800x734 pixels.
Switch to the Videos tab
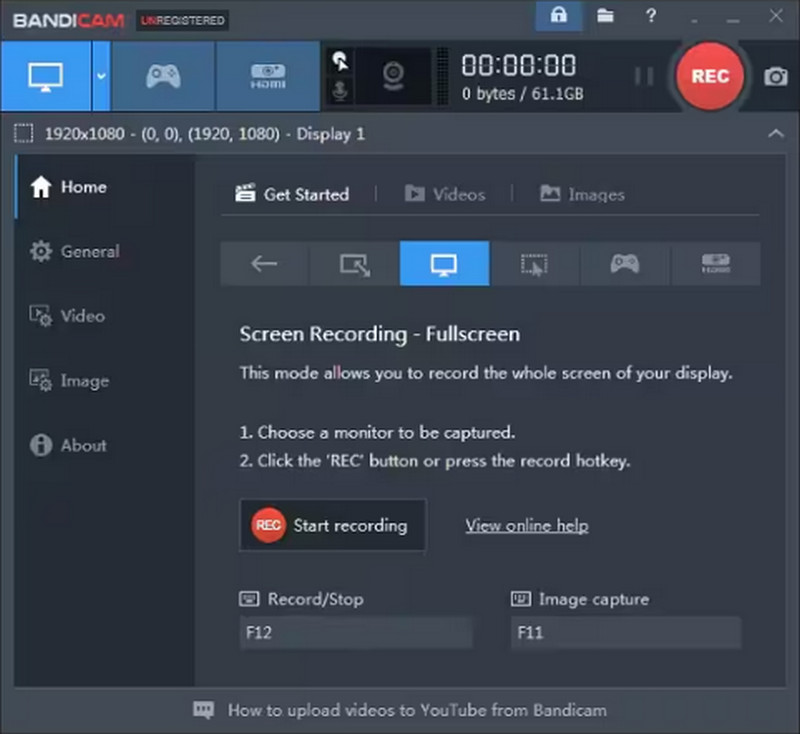click(445, 194)
